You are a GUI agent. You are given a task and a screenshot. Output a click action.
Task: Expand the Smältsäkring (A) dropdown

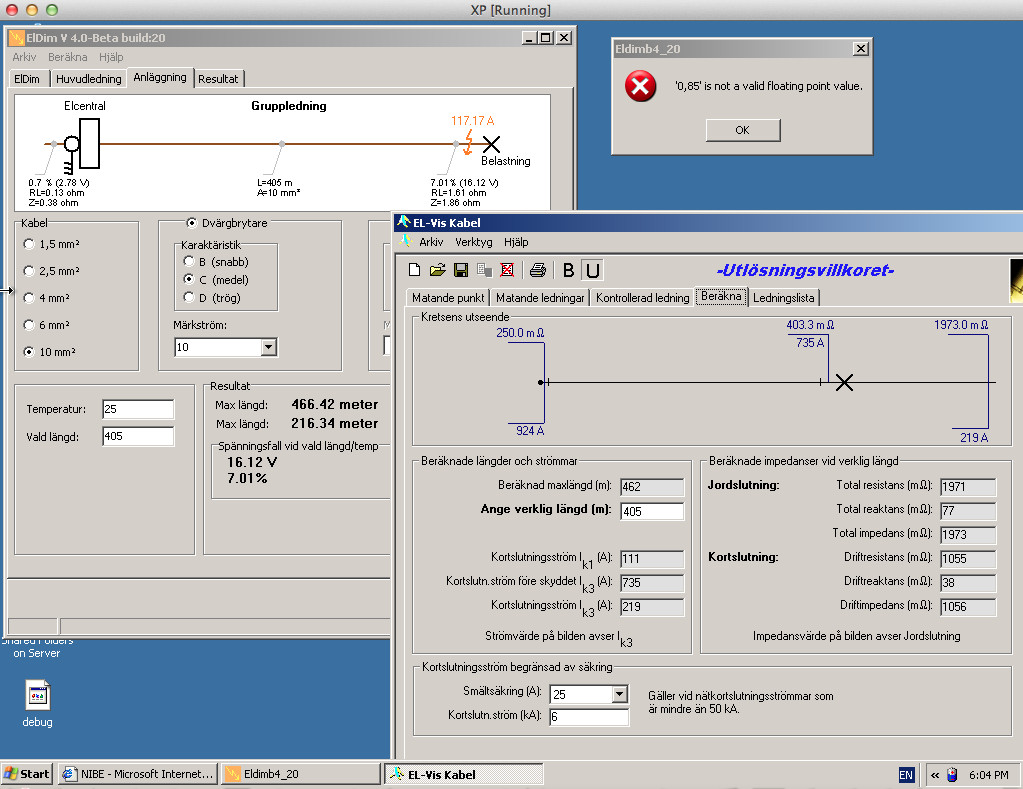point(619,694)
